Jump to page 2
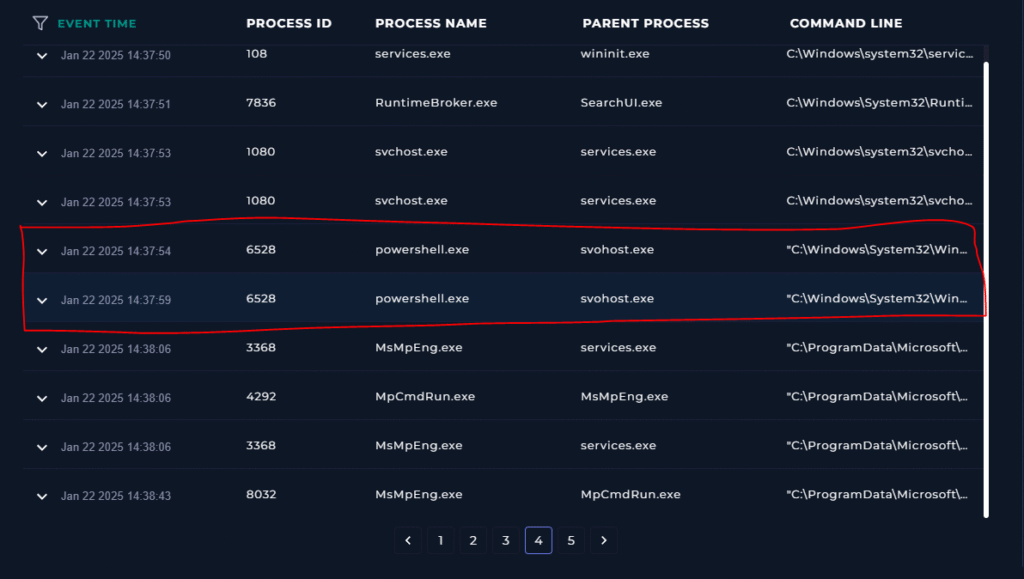This screenshot has width=1024, height=579. point(473,540)
